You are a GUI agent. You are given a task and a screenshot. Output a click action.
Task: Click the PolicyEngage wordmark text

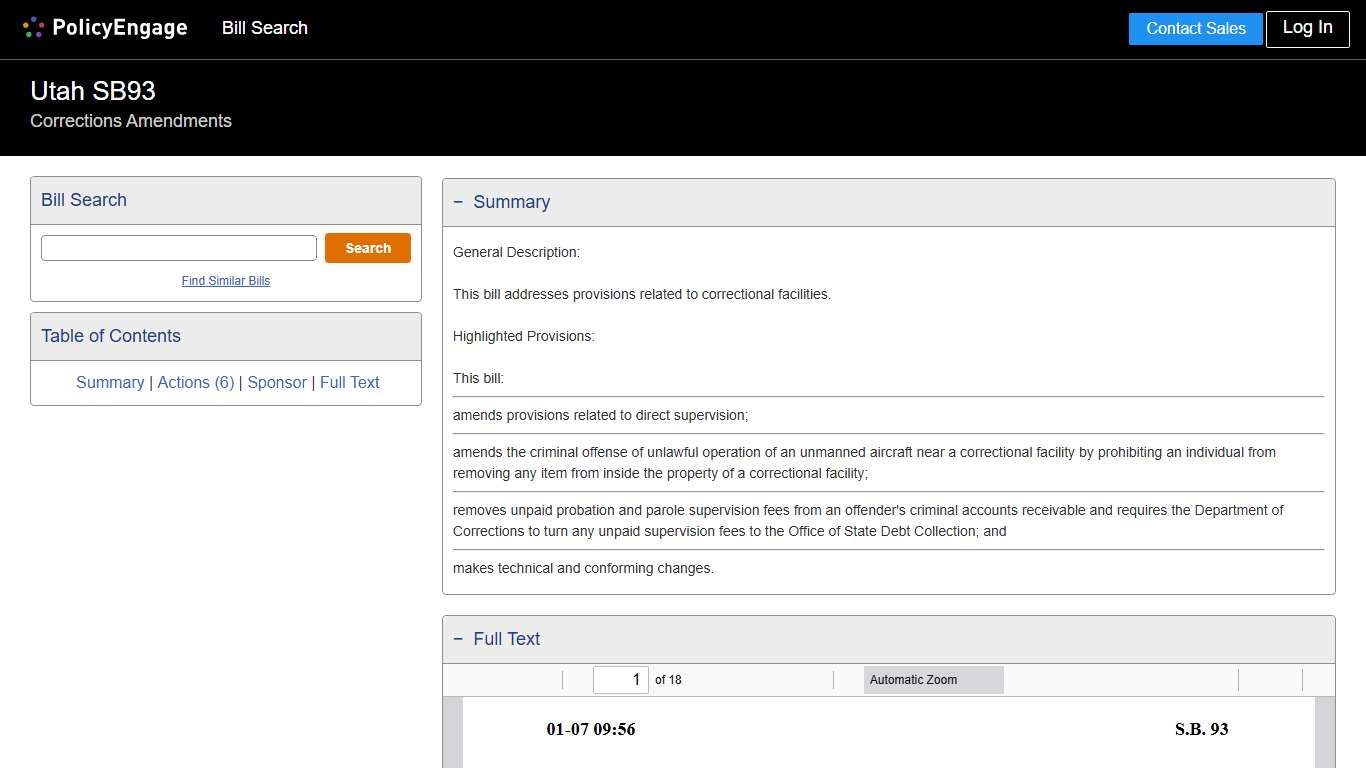(120, 28)
